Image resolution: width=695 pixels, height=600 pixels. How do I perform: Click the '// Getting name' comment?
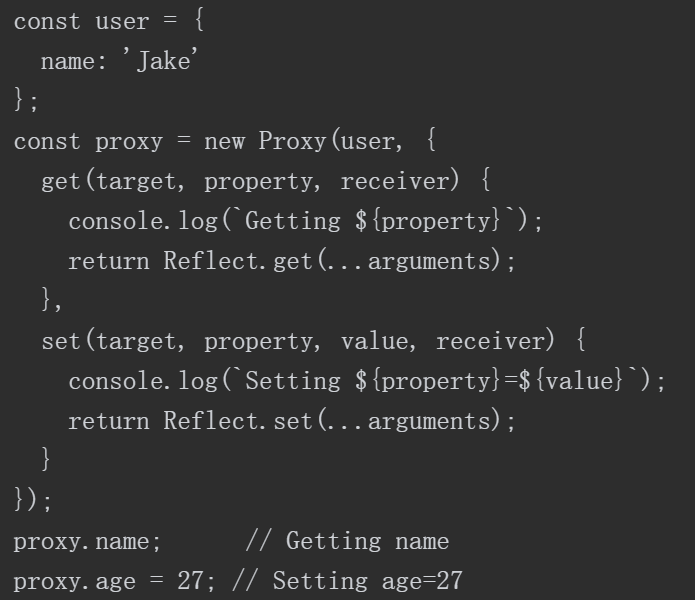[x=348, y=542]
